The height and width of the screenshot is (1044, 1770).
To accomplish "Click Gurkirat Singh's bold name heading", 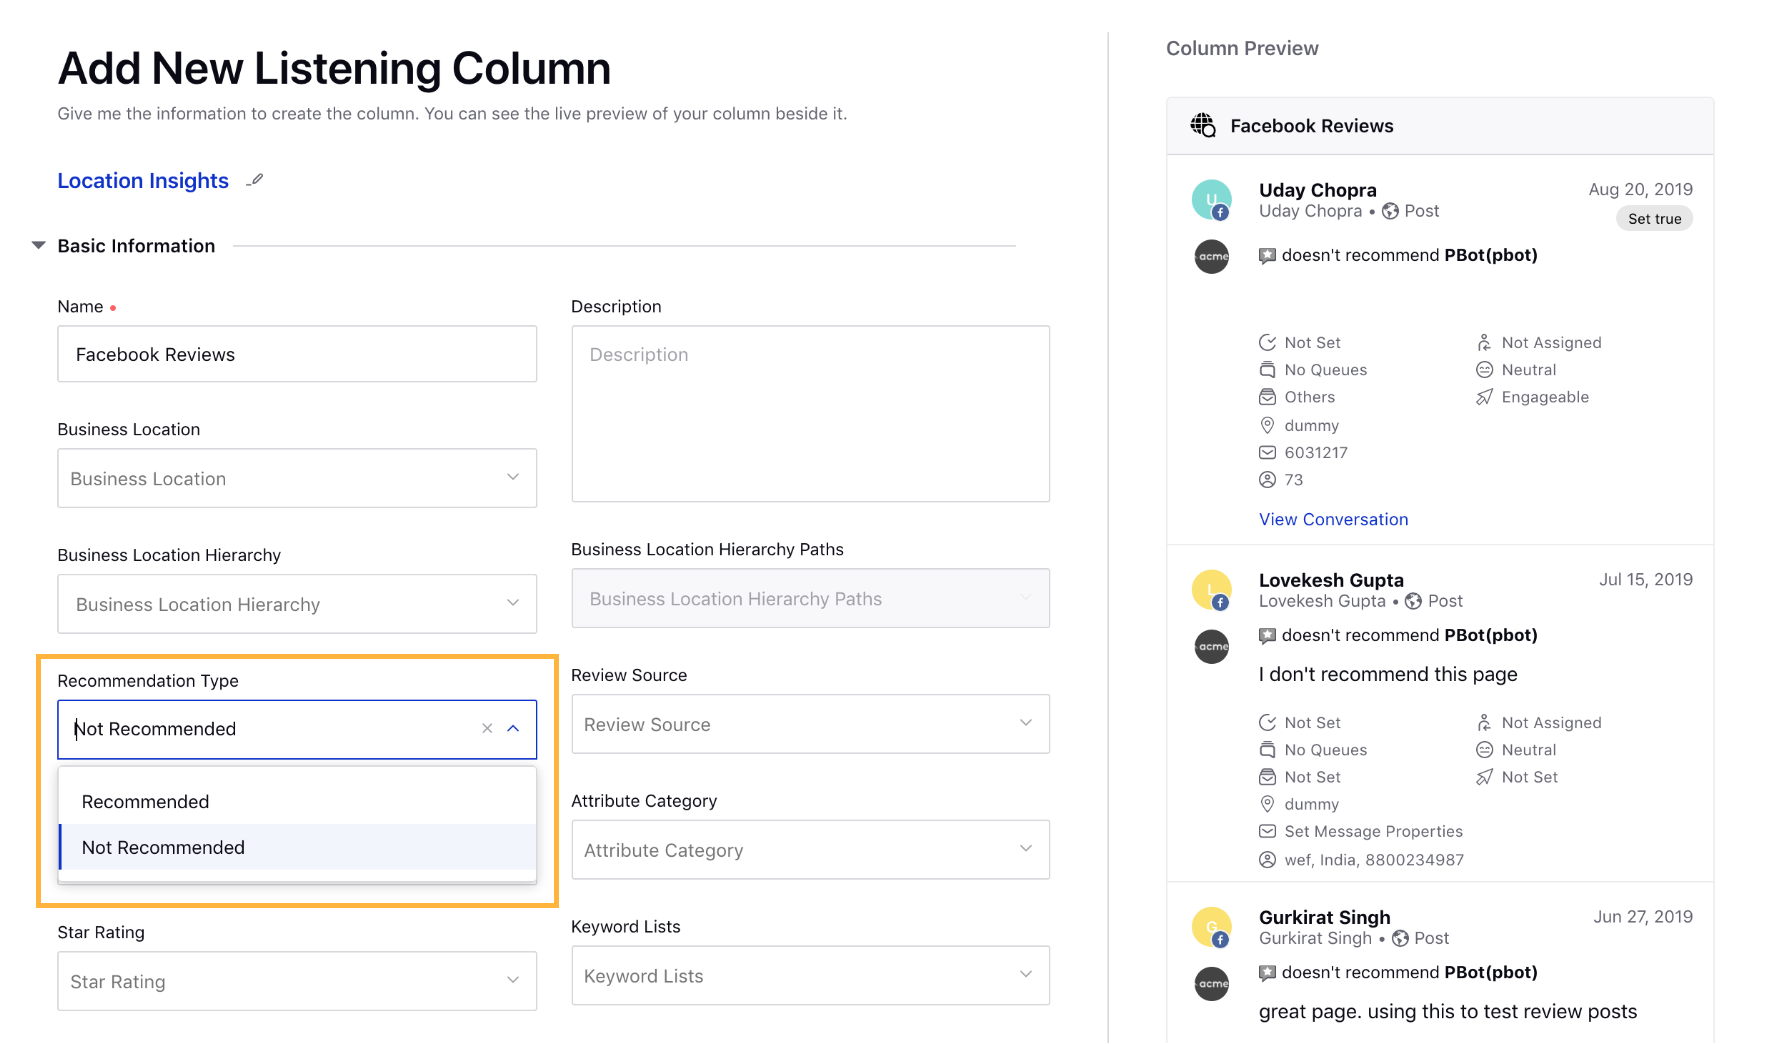I will click(x=1324, y=917).
